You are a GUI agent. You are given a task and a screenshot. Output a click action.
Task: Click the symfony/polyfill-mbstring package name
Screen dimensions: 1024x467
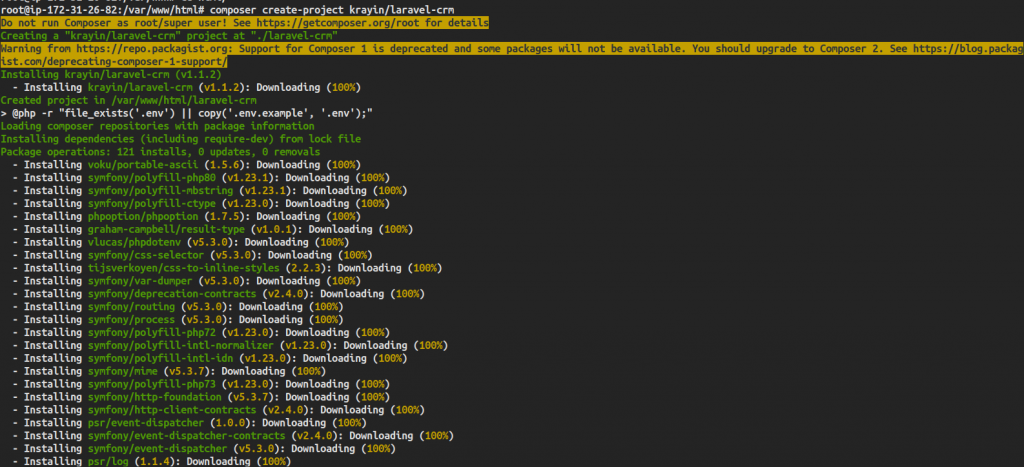(161, 191)
